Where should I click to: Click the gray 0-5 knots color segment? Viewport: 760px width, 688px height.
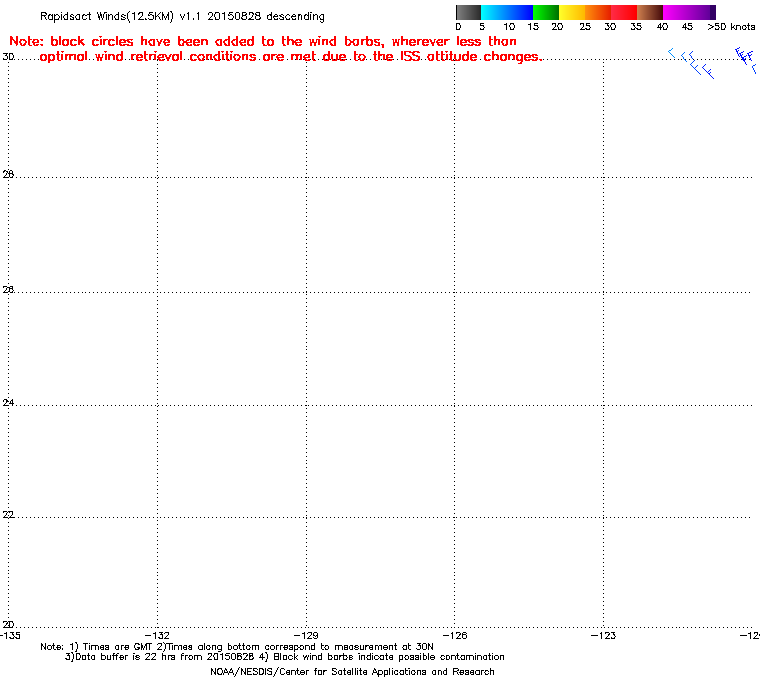[x=468, y=12]
